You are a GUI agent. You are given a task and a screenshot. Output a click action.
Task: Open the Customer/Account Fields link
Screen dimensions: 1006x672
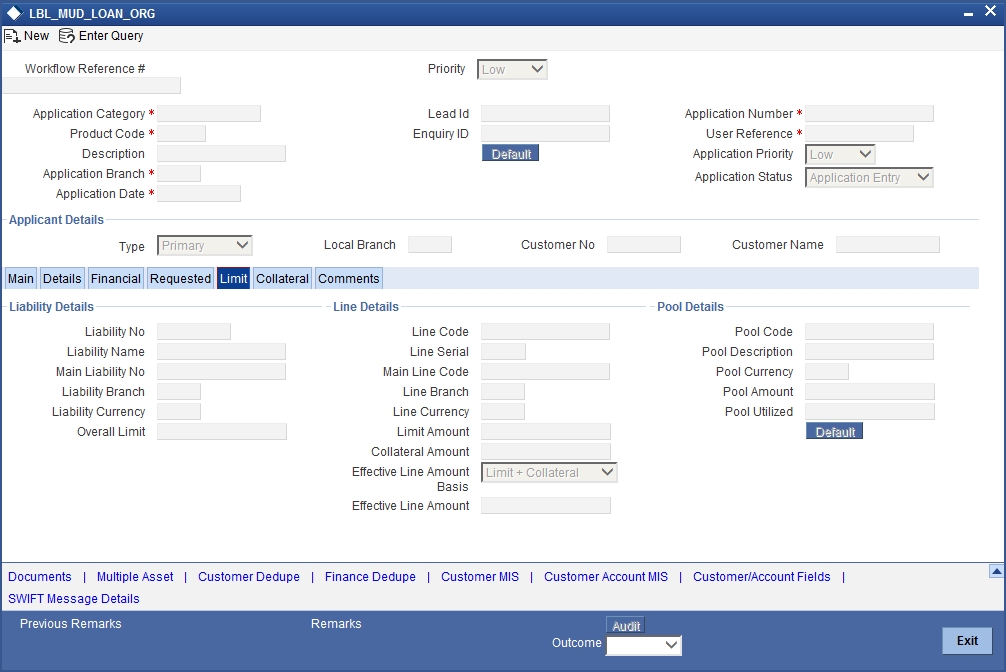click(x=762, y=576)
